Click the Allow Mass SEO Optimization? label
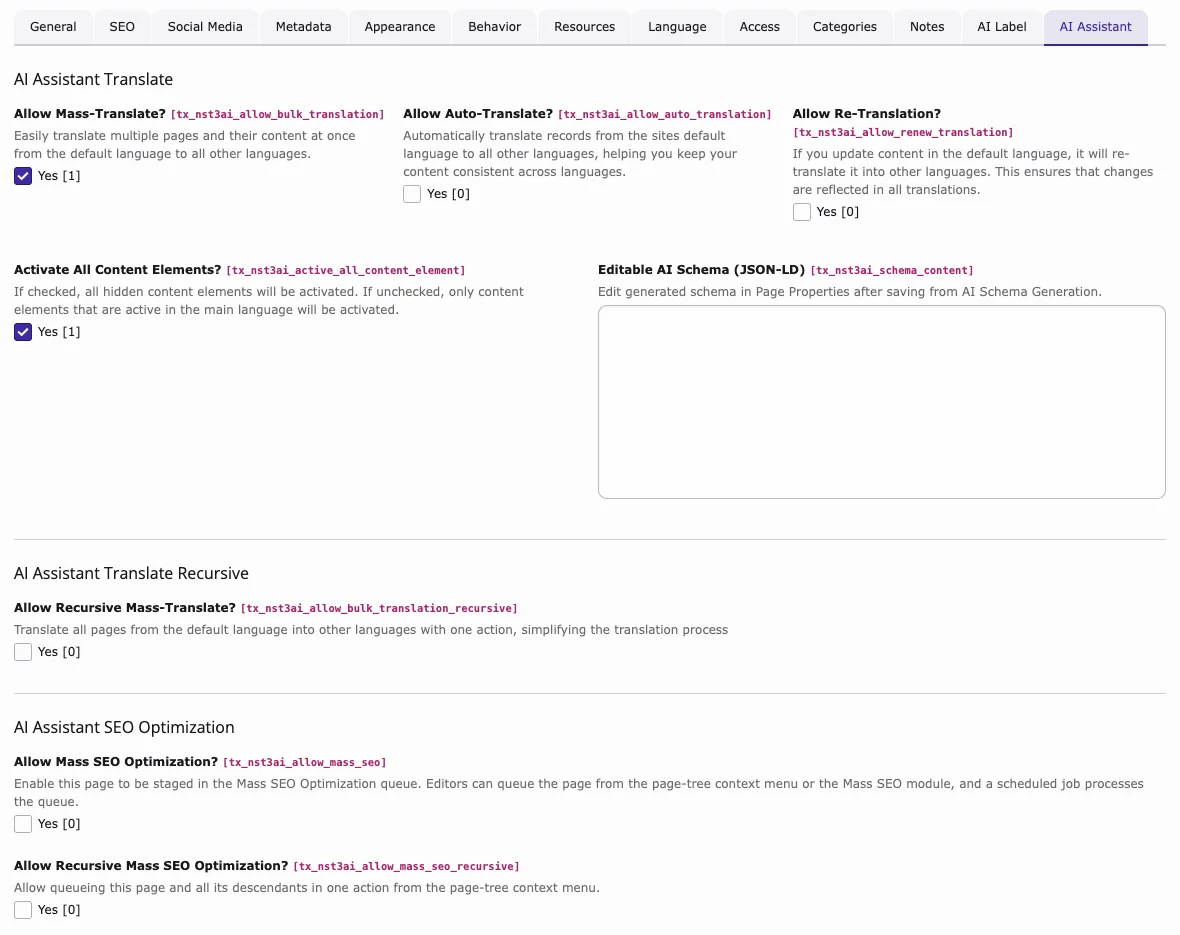Viewport: 1180px width, 935px height. pos(116,762)
